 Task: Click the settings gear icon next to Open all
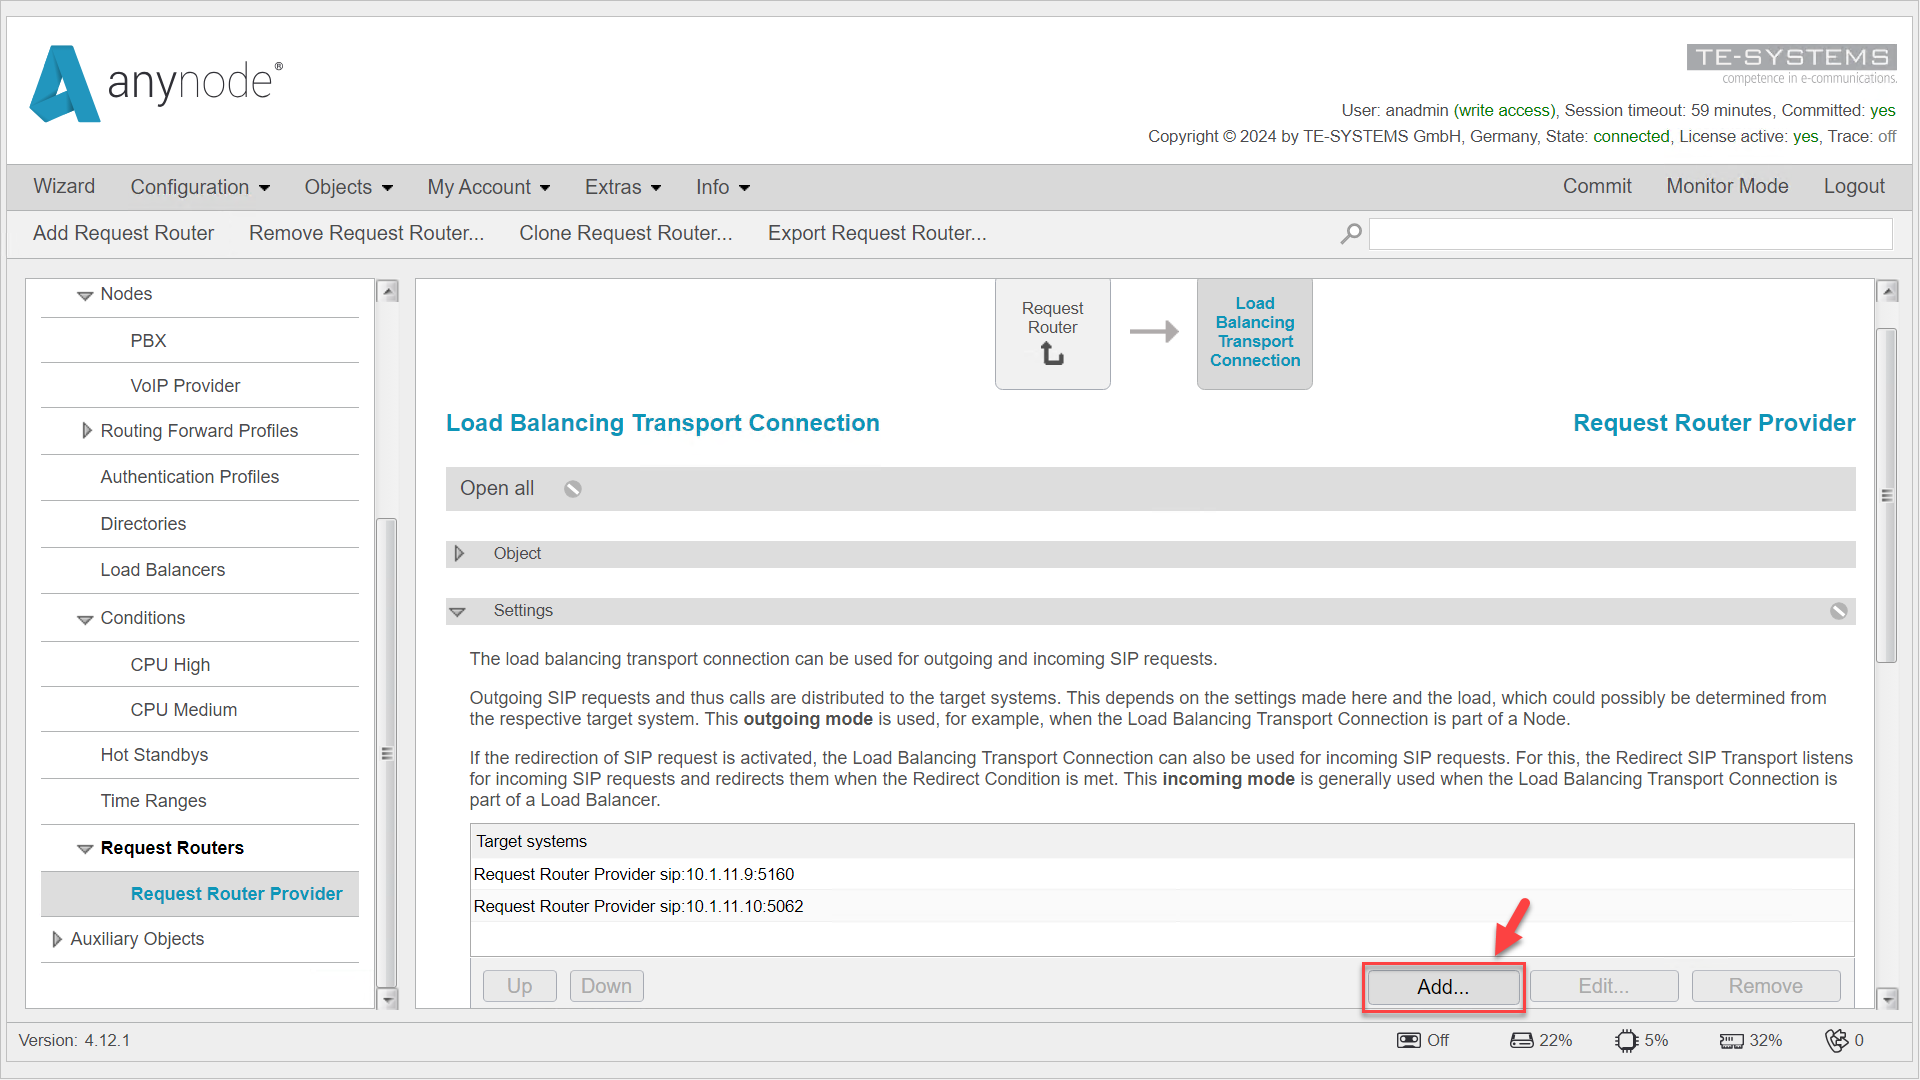click(x=570, y=488)
